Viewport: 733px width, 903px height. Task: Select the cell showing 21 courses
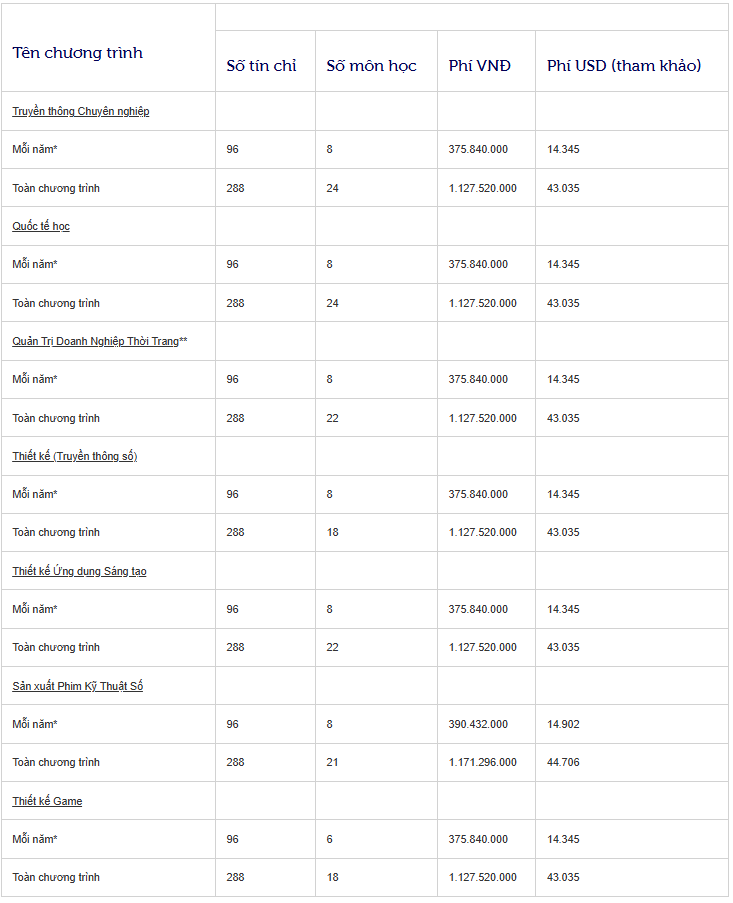332,762
